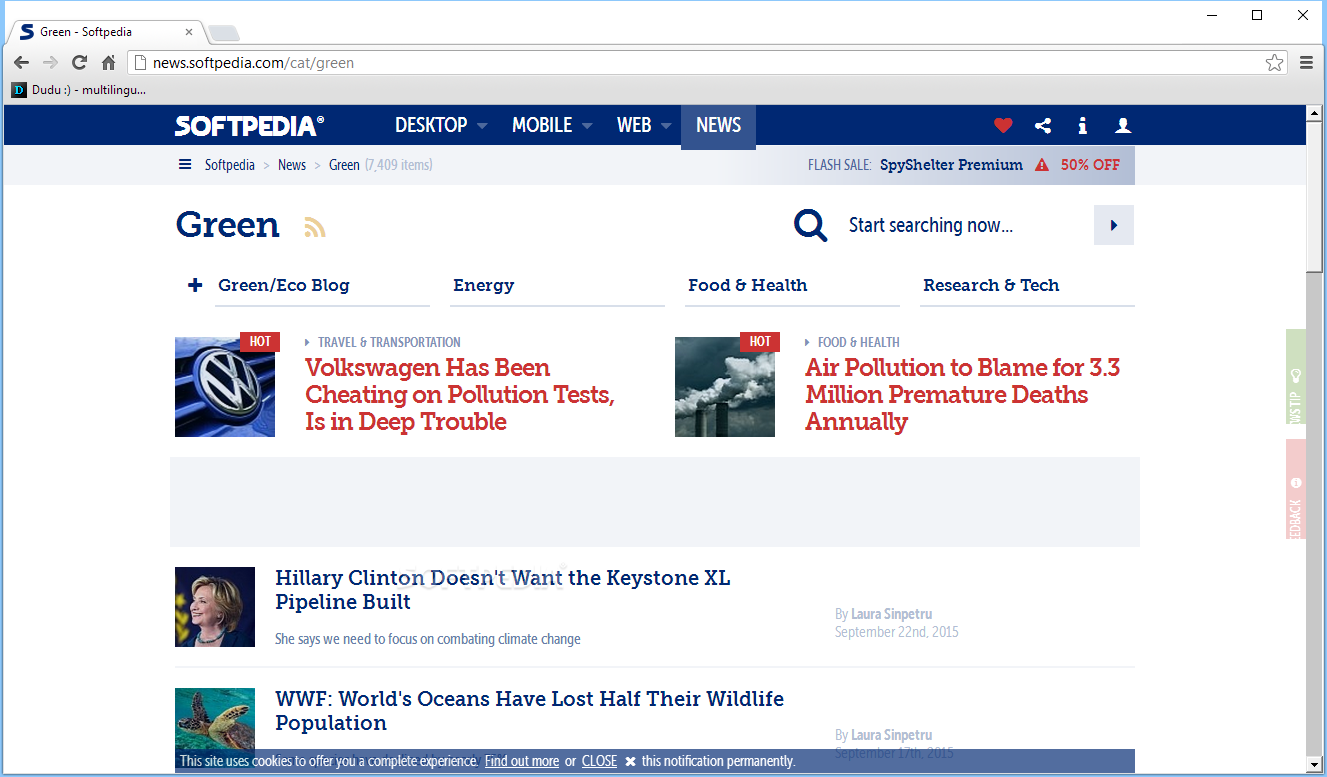The height and width of the screenshot is (777, 1327).
Task: Select the NEWS tab
Action: 718,125
